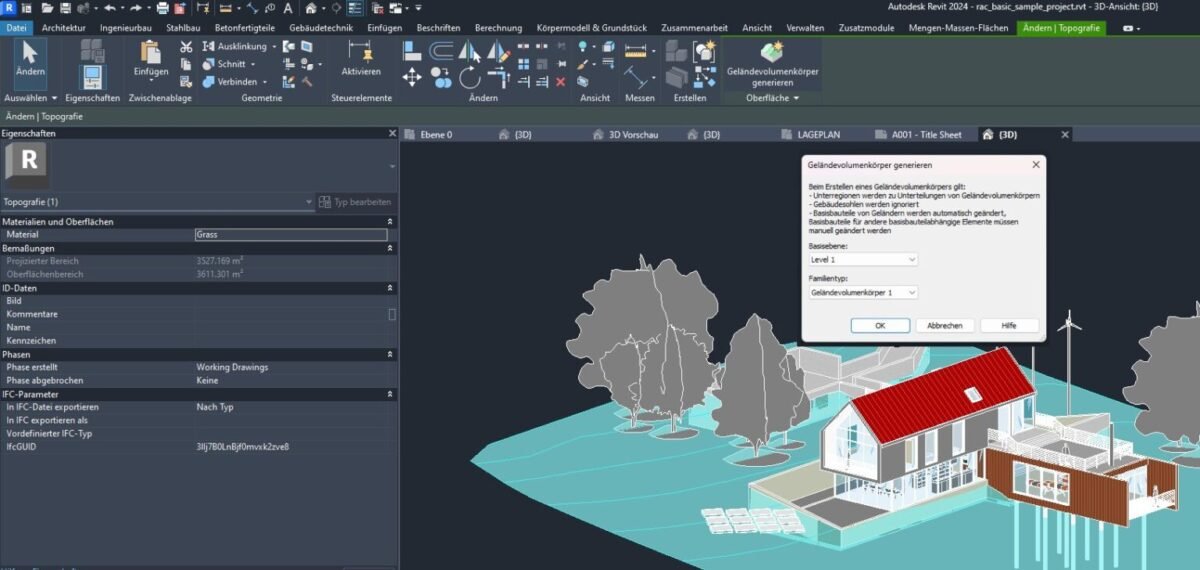
Task: Click the Typ bearbeiten button
Action: (356, 201)
